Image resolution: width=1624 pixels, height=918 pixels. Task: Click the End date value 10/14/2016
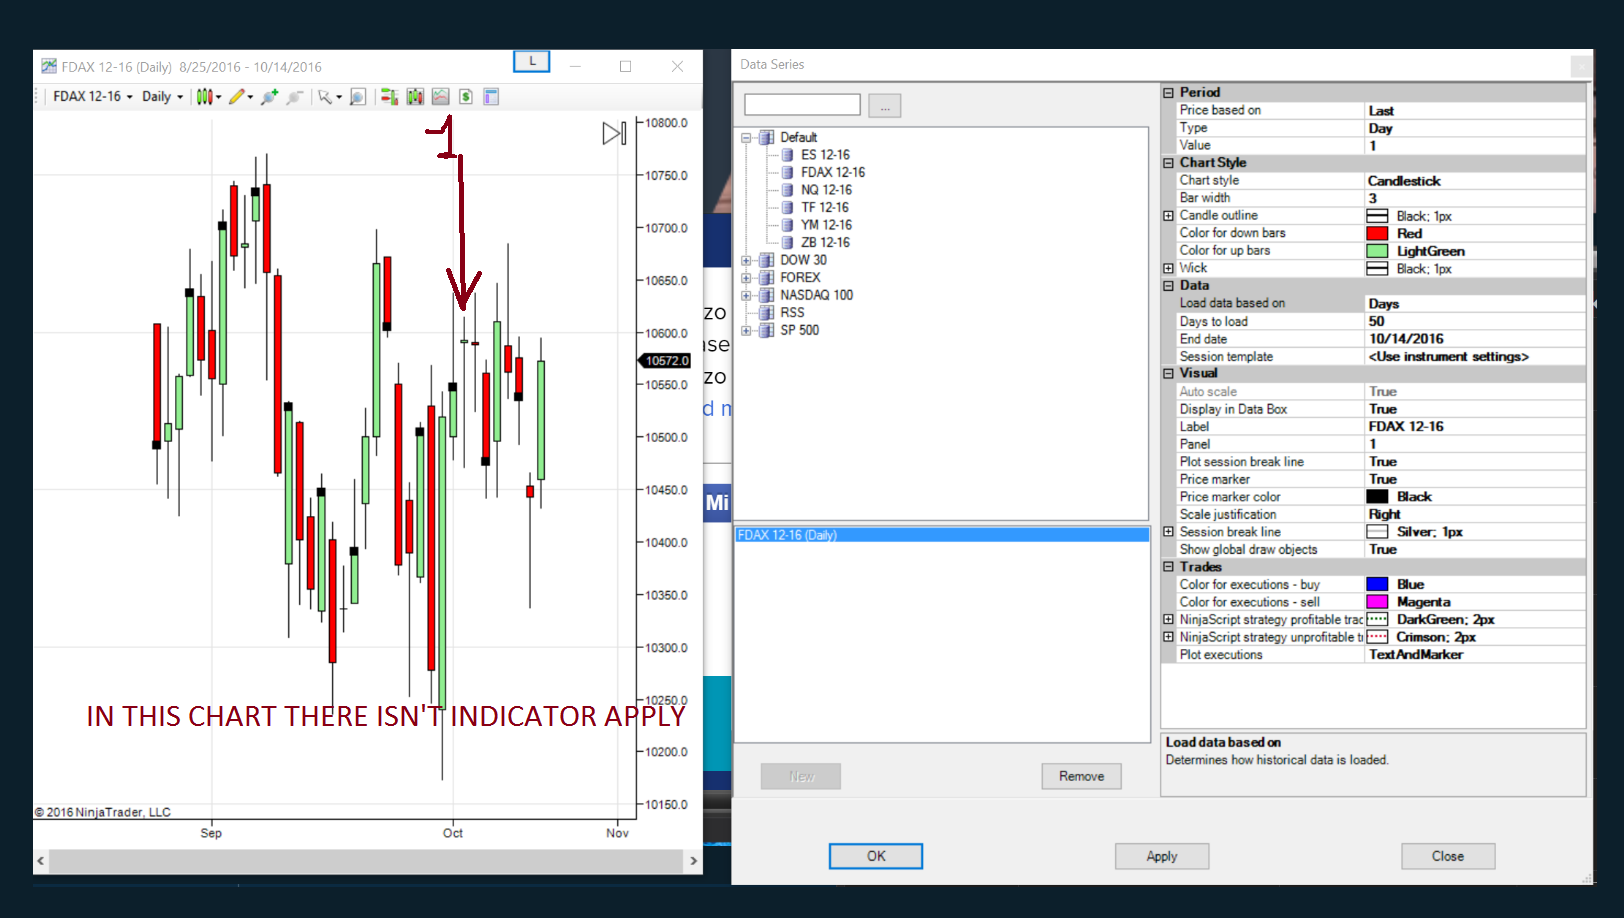(1475, 339)
